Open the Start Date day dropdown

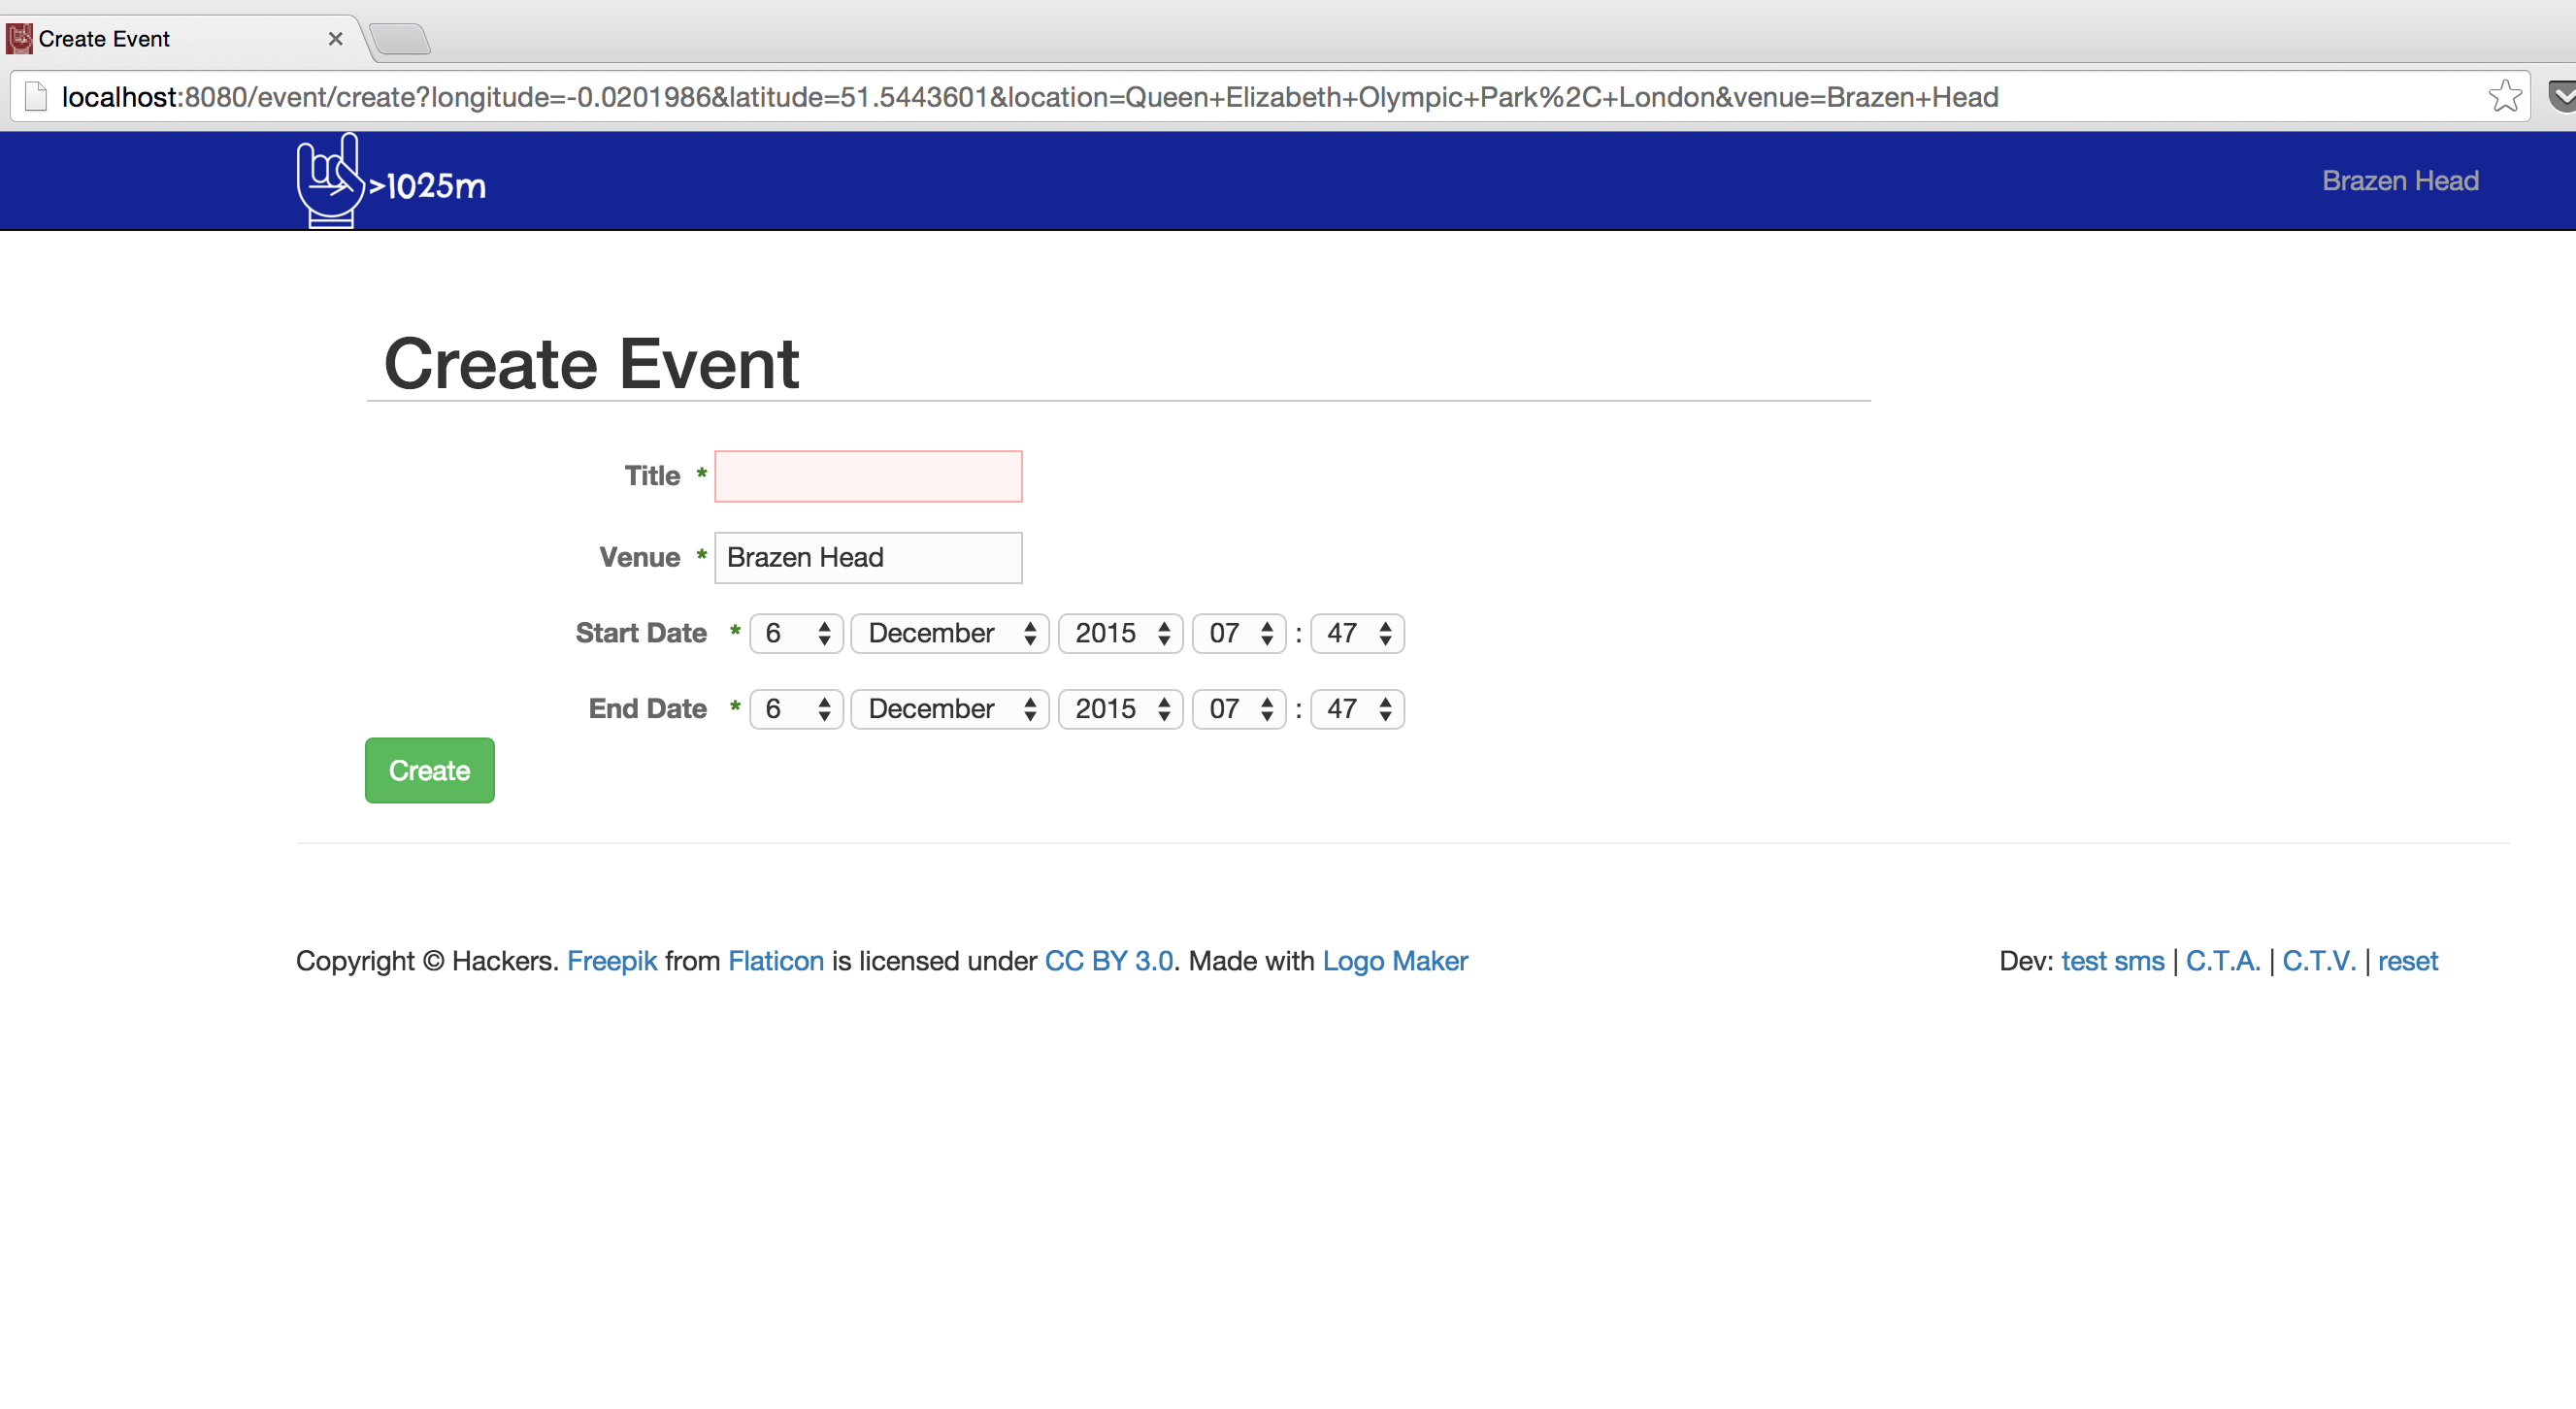point(796,633)
